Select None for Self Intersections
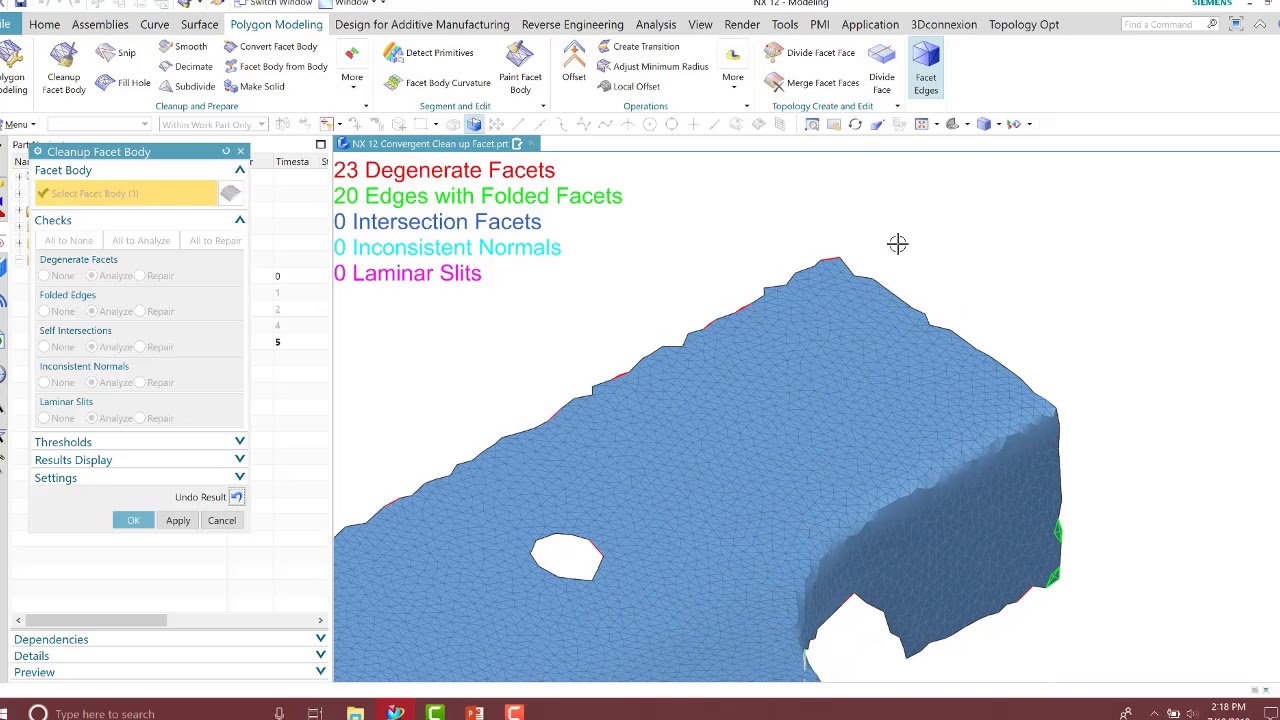Viewport: 1280px width, 720px height. click(44, 347)
